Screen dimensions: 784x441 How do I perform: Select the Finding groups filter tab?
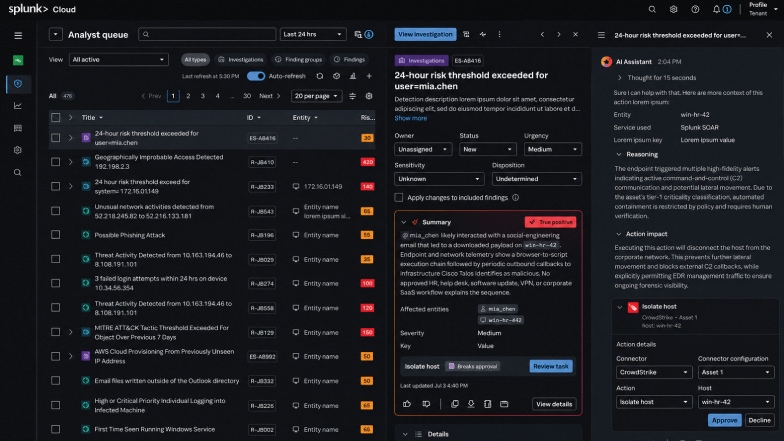298,60
